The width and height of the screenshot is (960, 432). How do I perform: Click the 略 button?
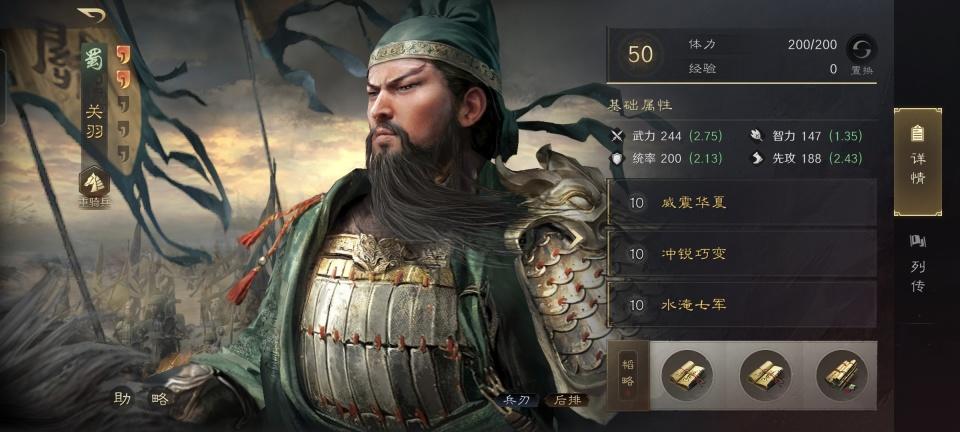pyautogui.click(x=160, y=399)
